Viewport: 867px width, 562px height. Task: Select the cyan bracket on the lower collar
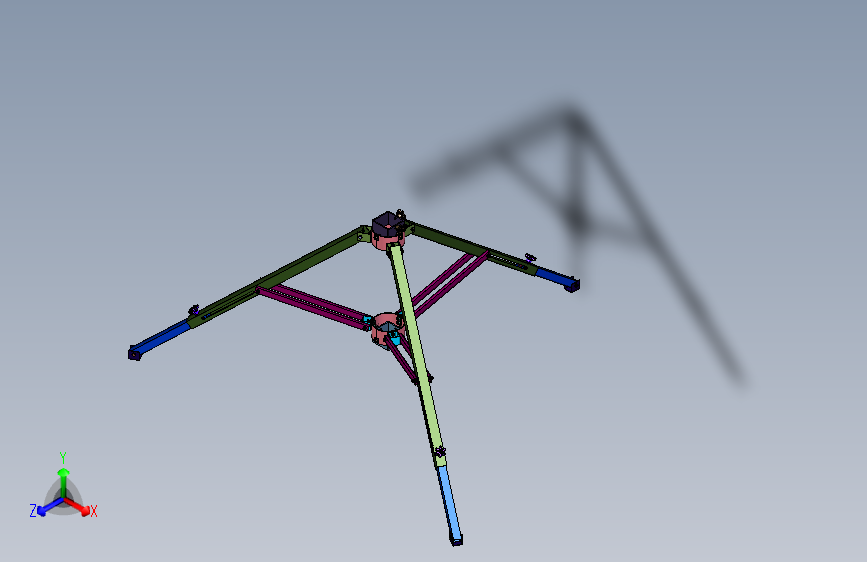click(x=394, y=338)
